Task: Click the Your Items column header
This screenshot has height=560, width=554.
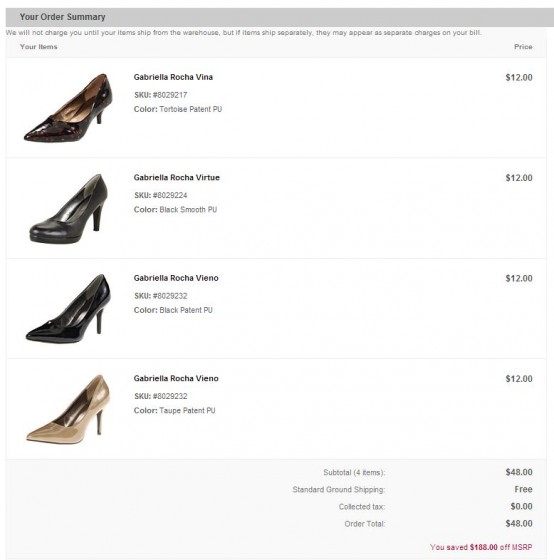Action: coord(39,47)
